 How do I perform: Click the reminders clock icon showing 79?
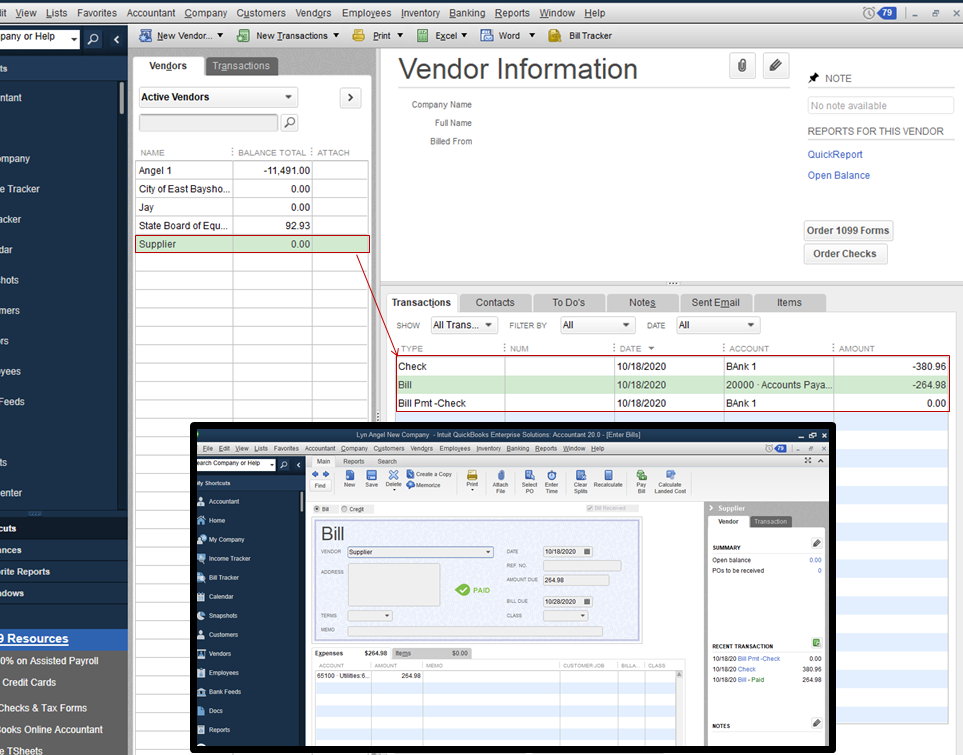(x=868, y=13)
